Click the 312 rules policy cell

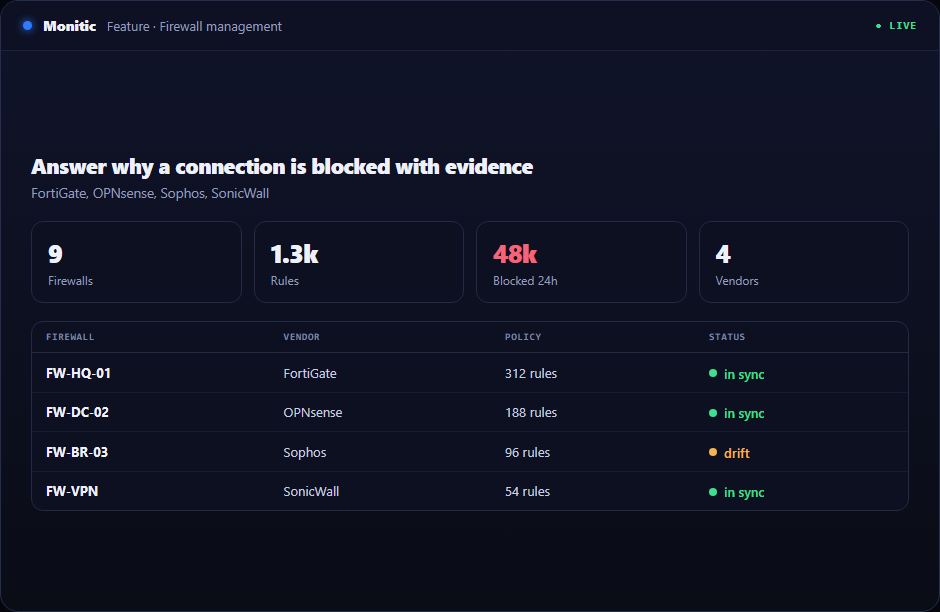(531, 373)
